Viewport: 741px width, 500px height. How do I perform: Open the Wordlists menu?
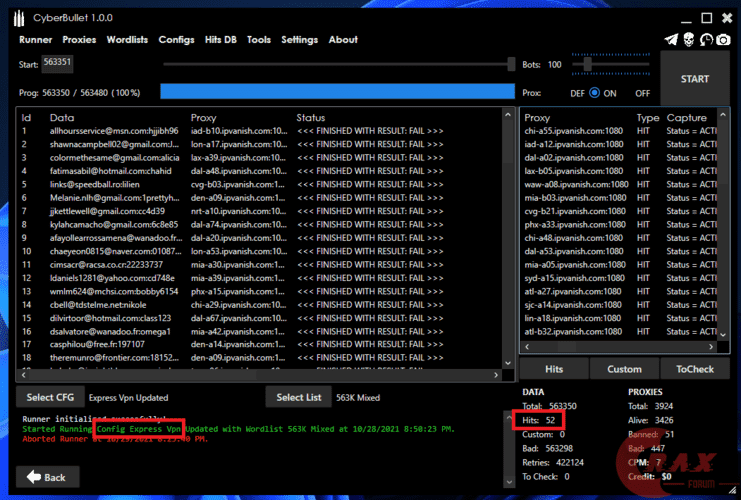pyautogui.click(x=127, y=40)
